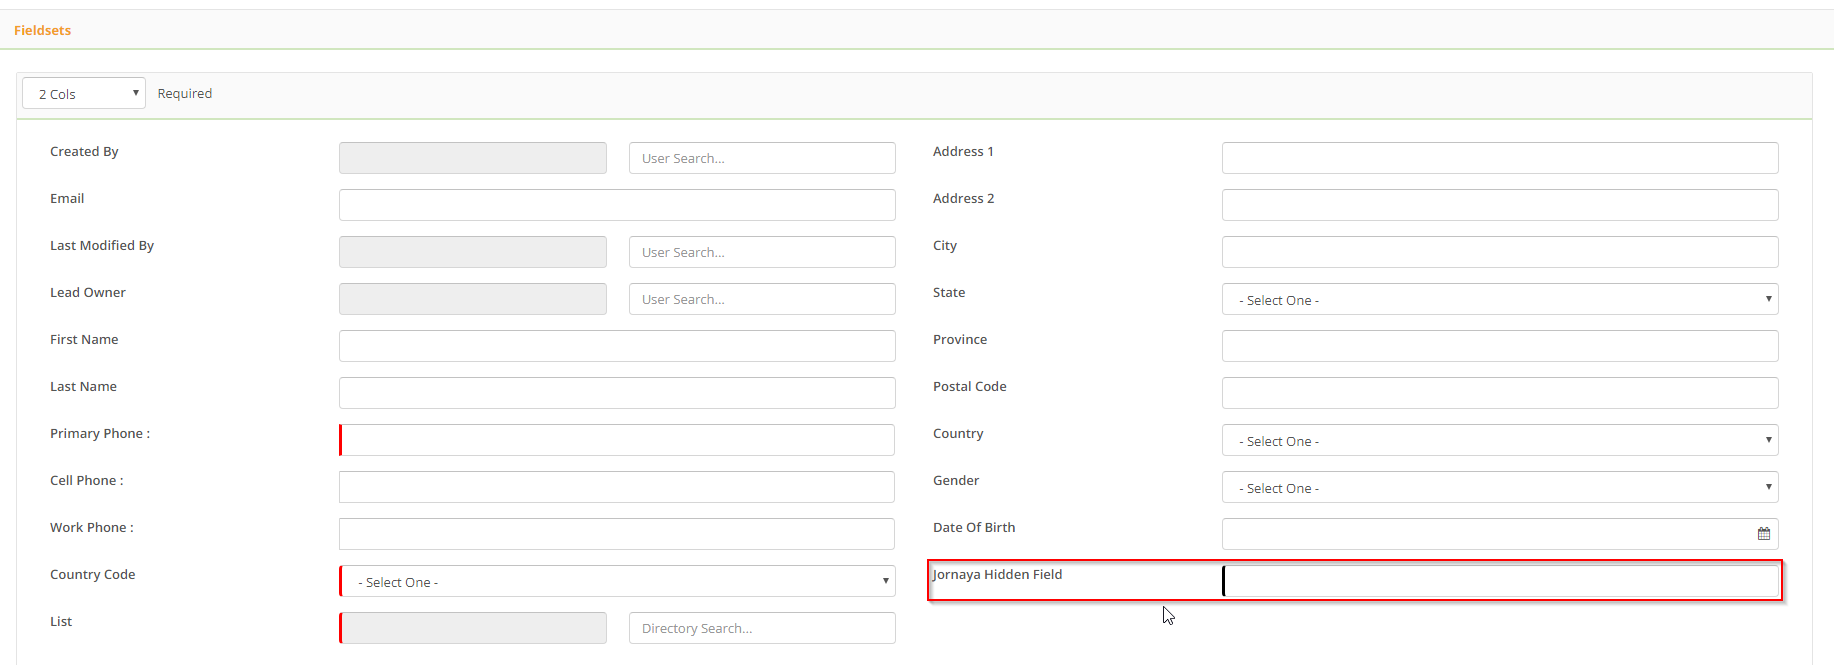The image size is (1834, 665).
Task: Click the List label
Action: [x=61, y=621]
